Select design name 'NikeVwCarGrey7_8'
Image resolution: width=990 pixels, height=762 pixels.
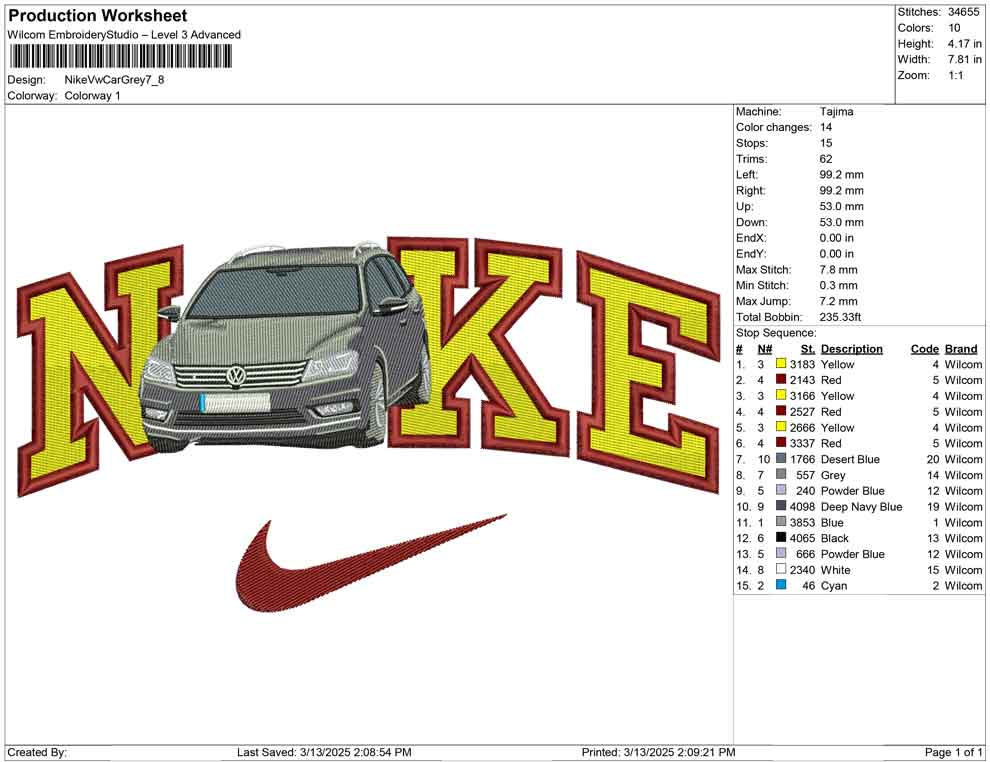(114, 80)
